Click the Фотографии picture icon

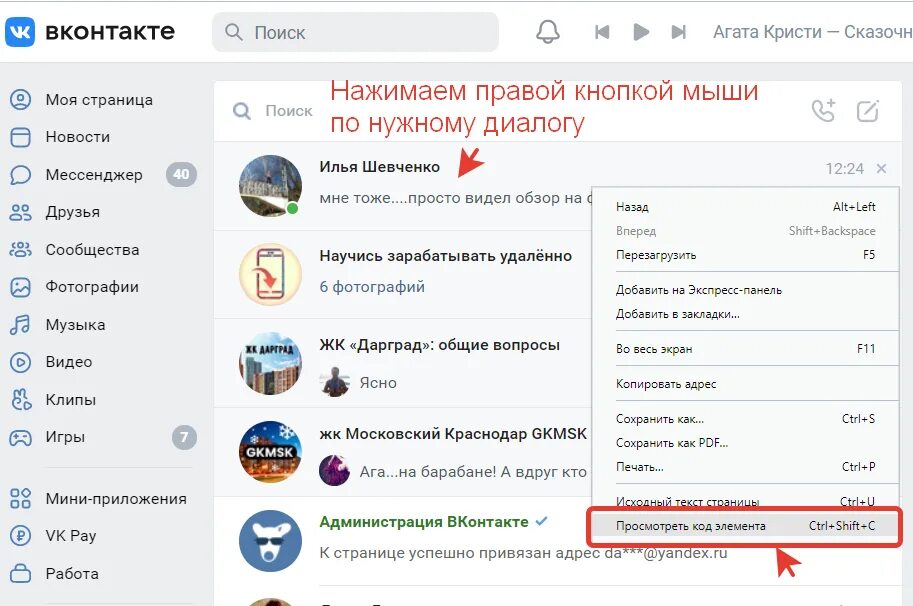[x=20, y=287]
